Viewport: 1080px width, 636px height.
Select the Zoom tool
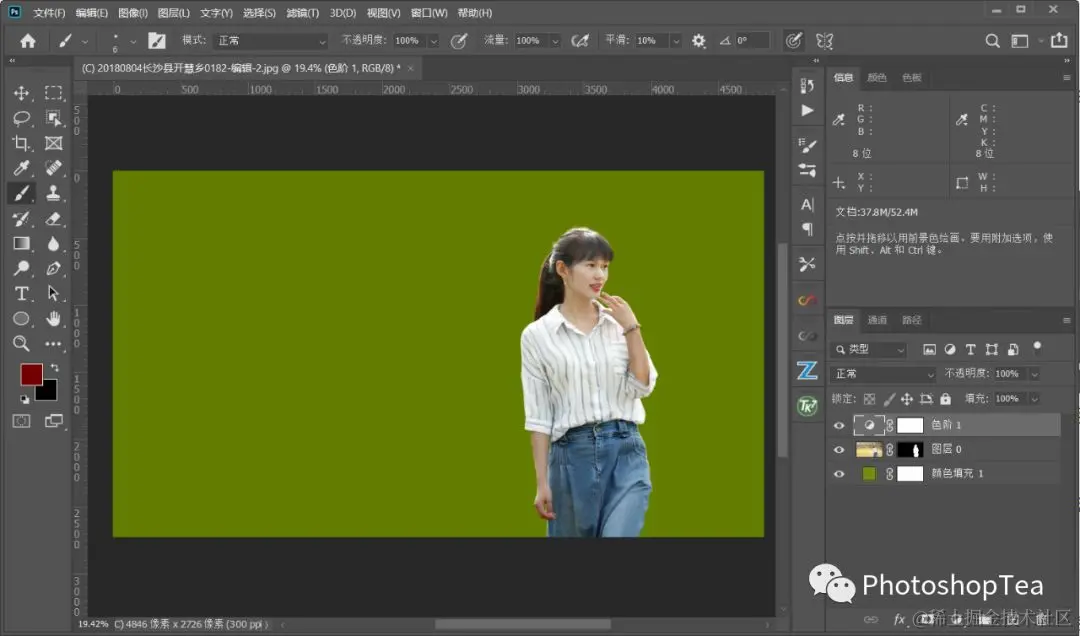pos(21,343)
